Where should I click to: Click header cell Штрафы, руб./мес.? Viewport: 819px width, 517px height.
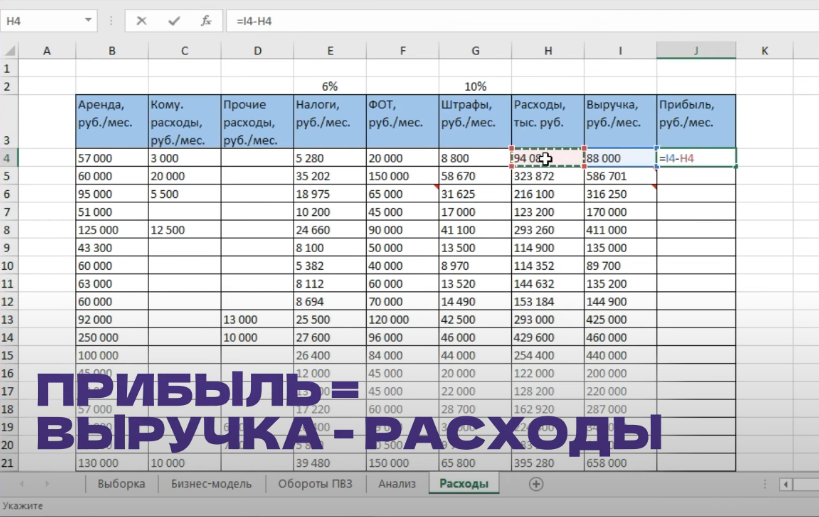(475, 122)
